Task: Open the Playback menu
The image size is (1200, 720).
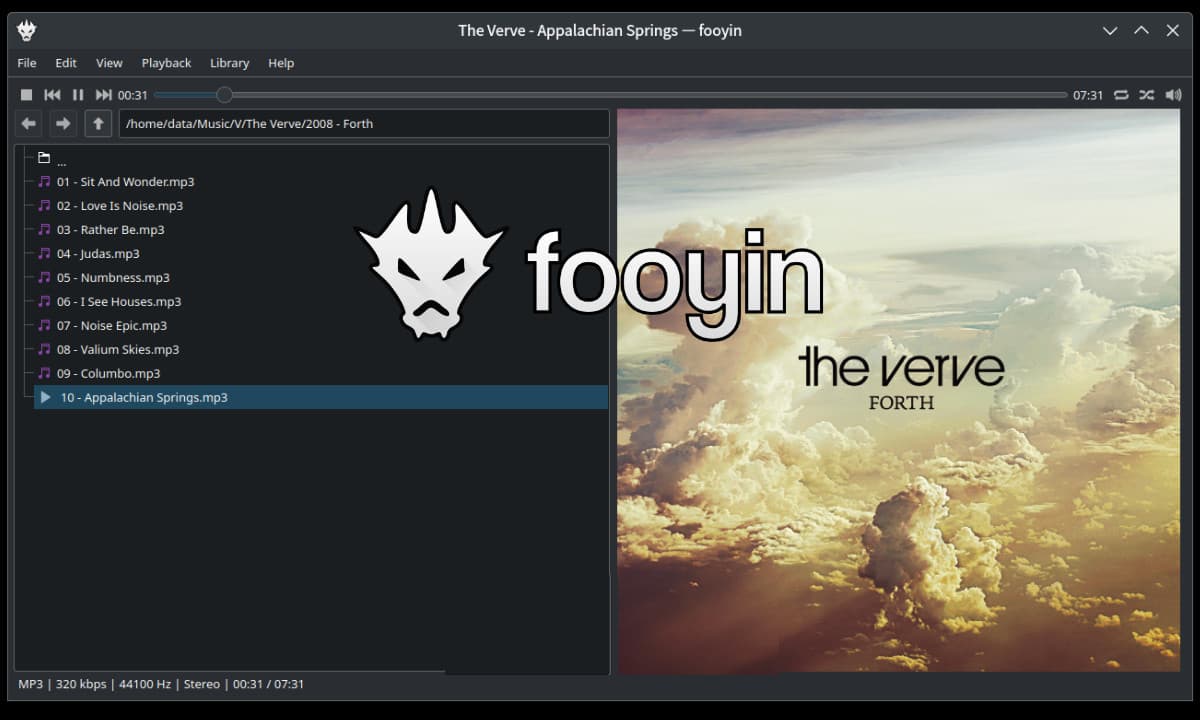Action: point(166,63)
